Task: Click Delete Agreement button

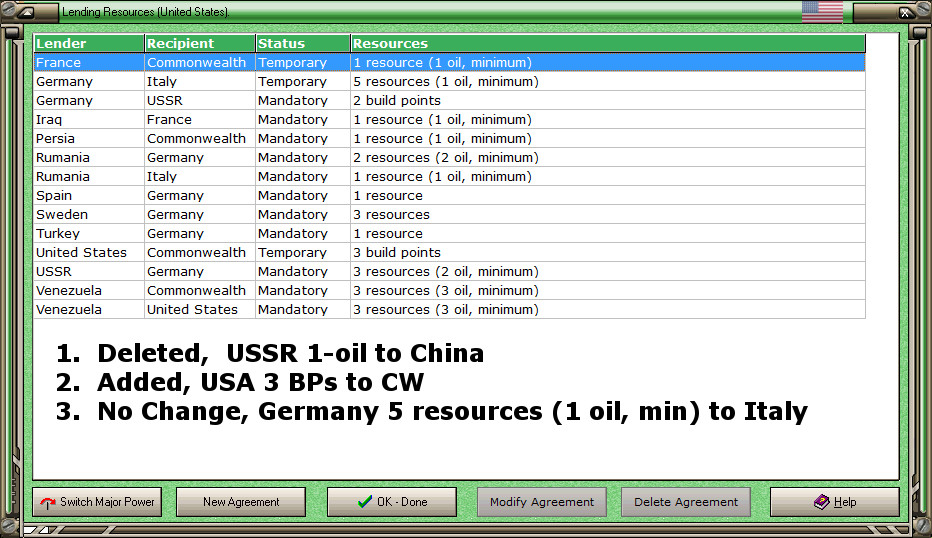Action: pyautogui.click(x=686, y=502)
